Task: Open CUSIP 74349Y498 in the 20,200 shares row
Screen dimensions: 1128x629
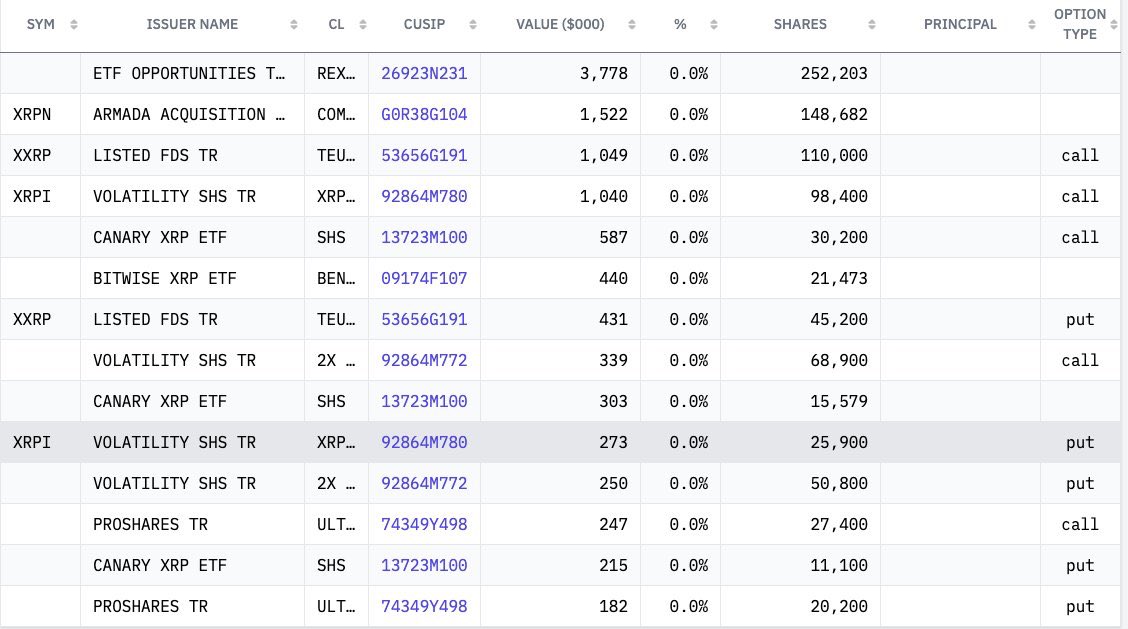Action: tap(424, 607)
